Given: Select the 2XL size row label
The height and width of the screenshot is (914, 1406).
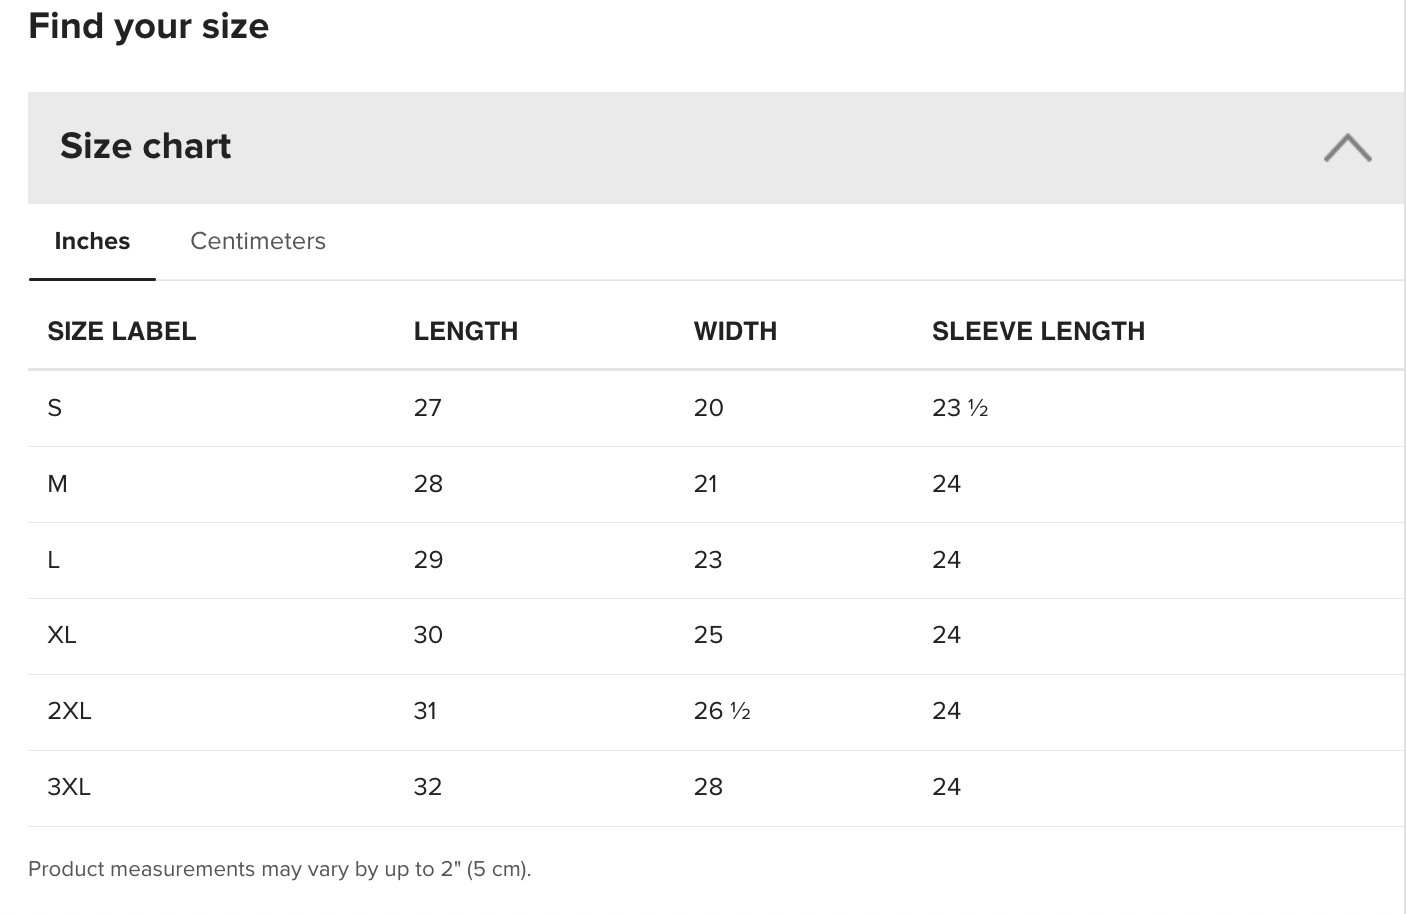Looking at the screenshot, I should pos(69,711).
